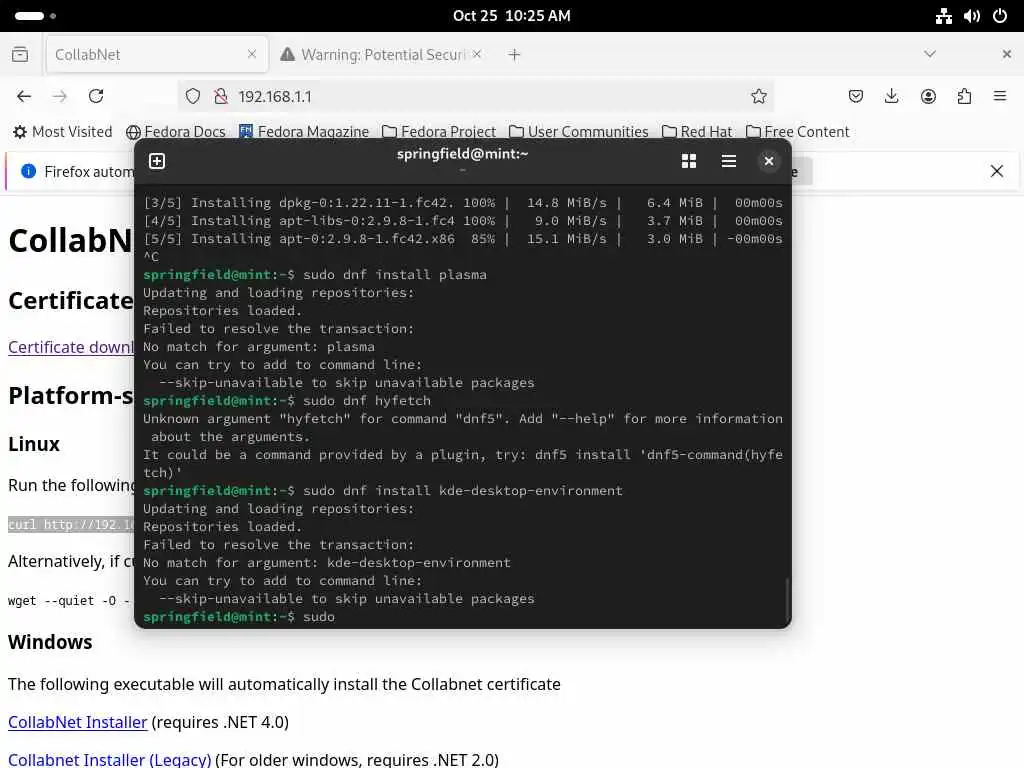Screen dimensions: 1024x768
Task: Open the Most Visited bookmarks
Action: 63,132
